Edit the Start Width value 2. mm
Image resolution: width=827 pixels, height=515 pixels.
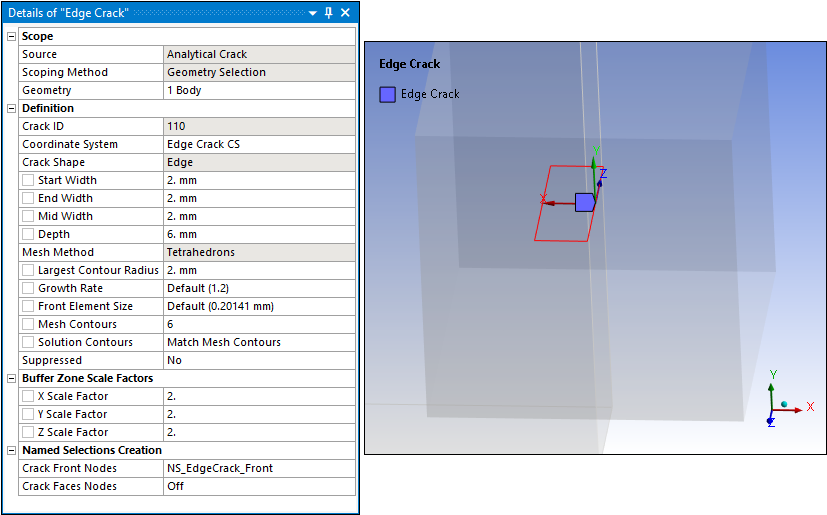[259, 180]
